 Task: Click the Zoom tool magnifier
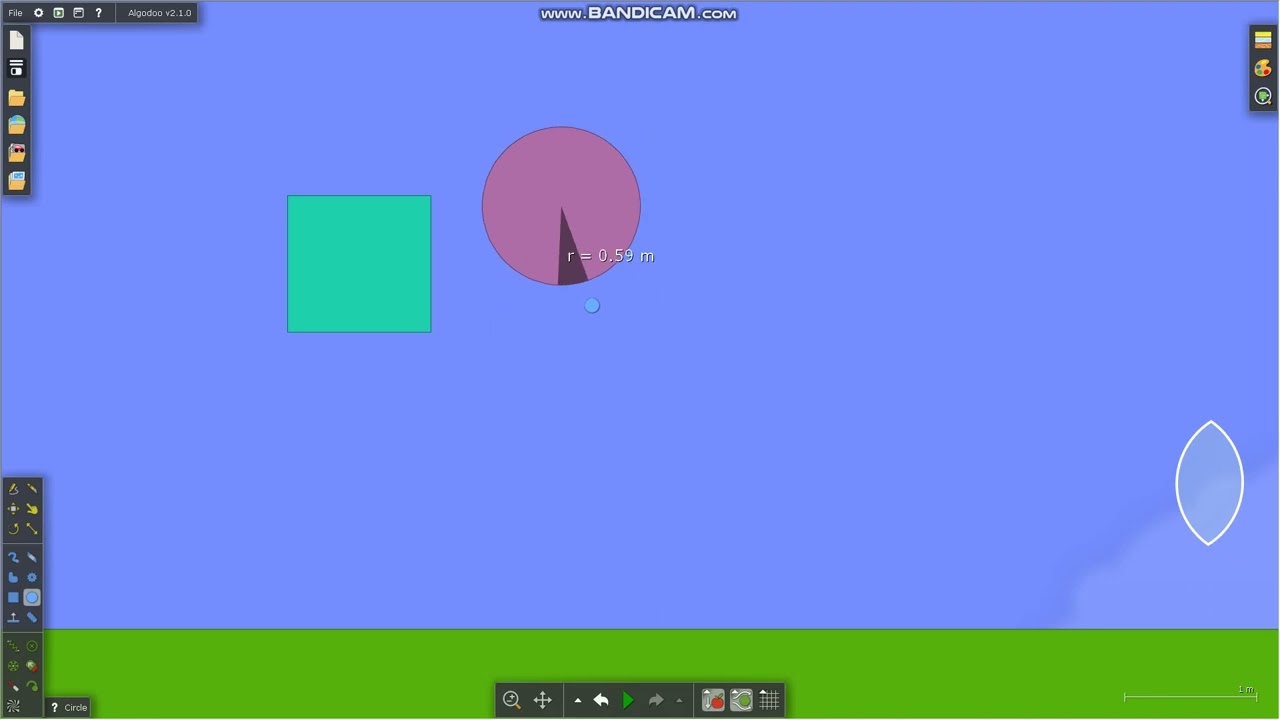(x=512, y=700)
